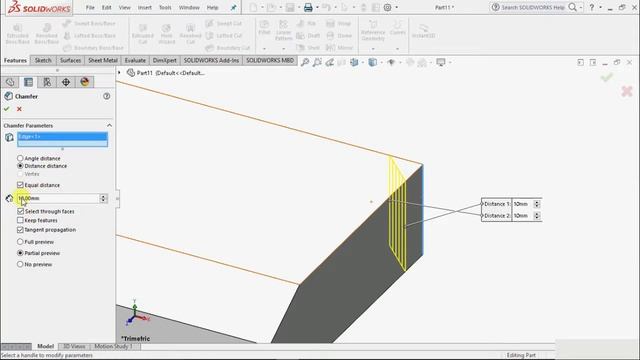Toggle Select through faces checkbox
The width and height of the screenshot is (640, 360).
(x=20, y=211)
